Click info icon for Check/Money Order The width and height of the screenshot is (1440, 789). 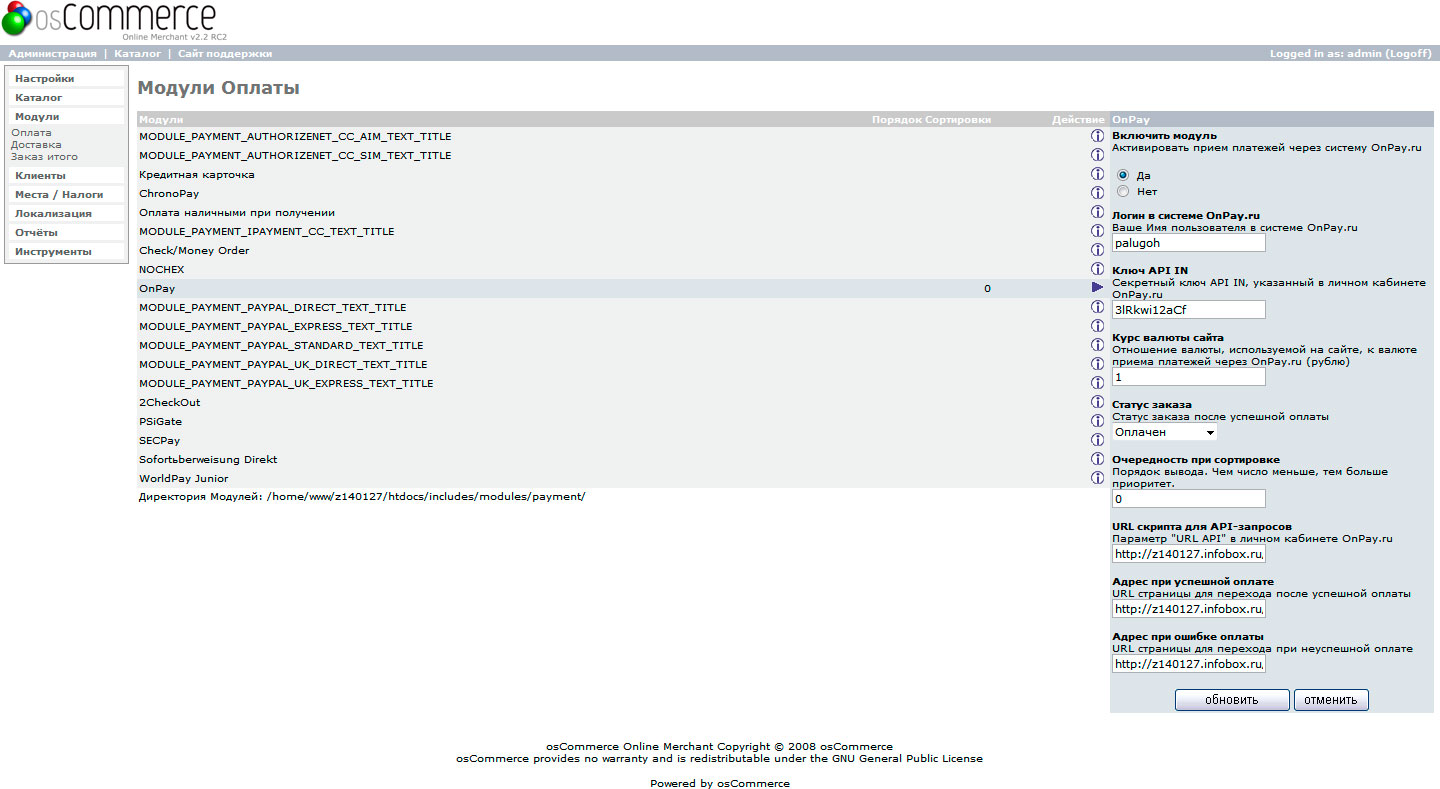[x=1097, y=250]
